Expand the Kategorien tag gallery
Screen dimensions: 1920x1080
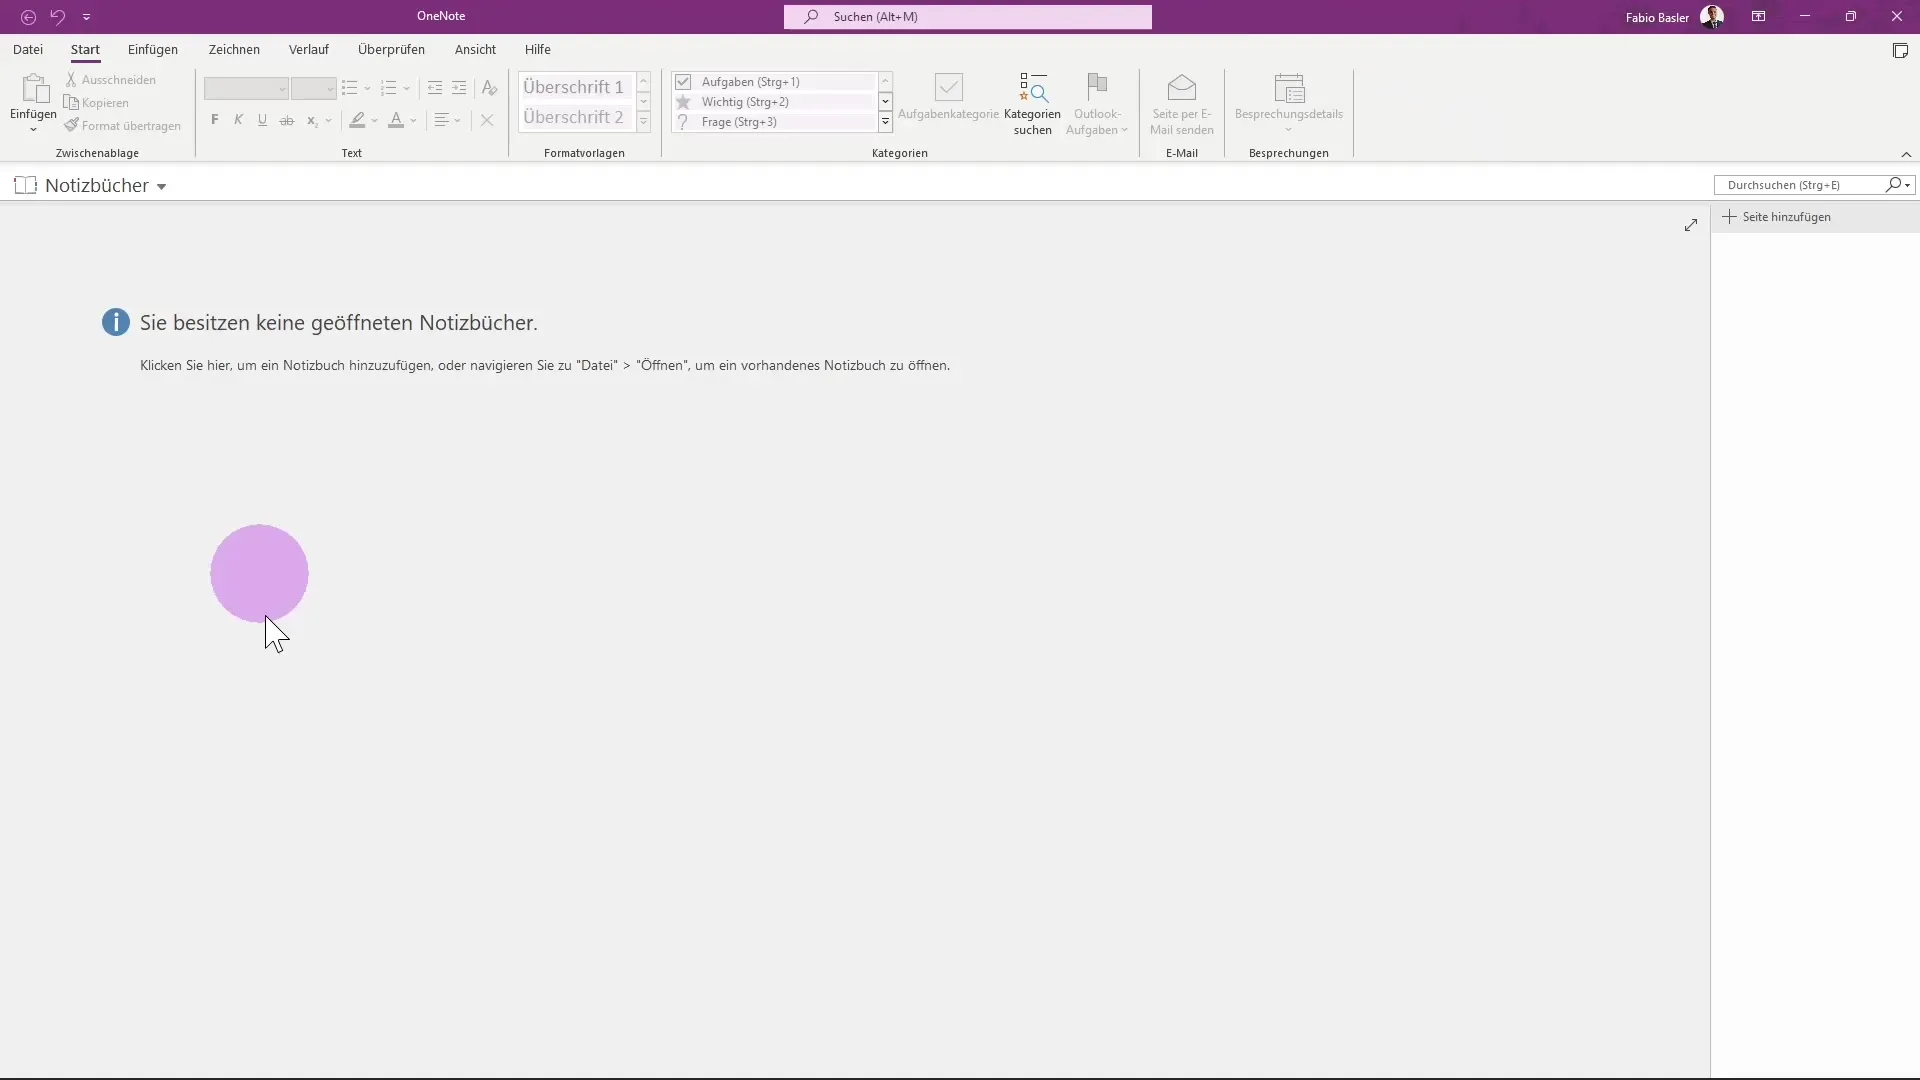pos(885,122)
